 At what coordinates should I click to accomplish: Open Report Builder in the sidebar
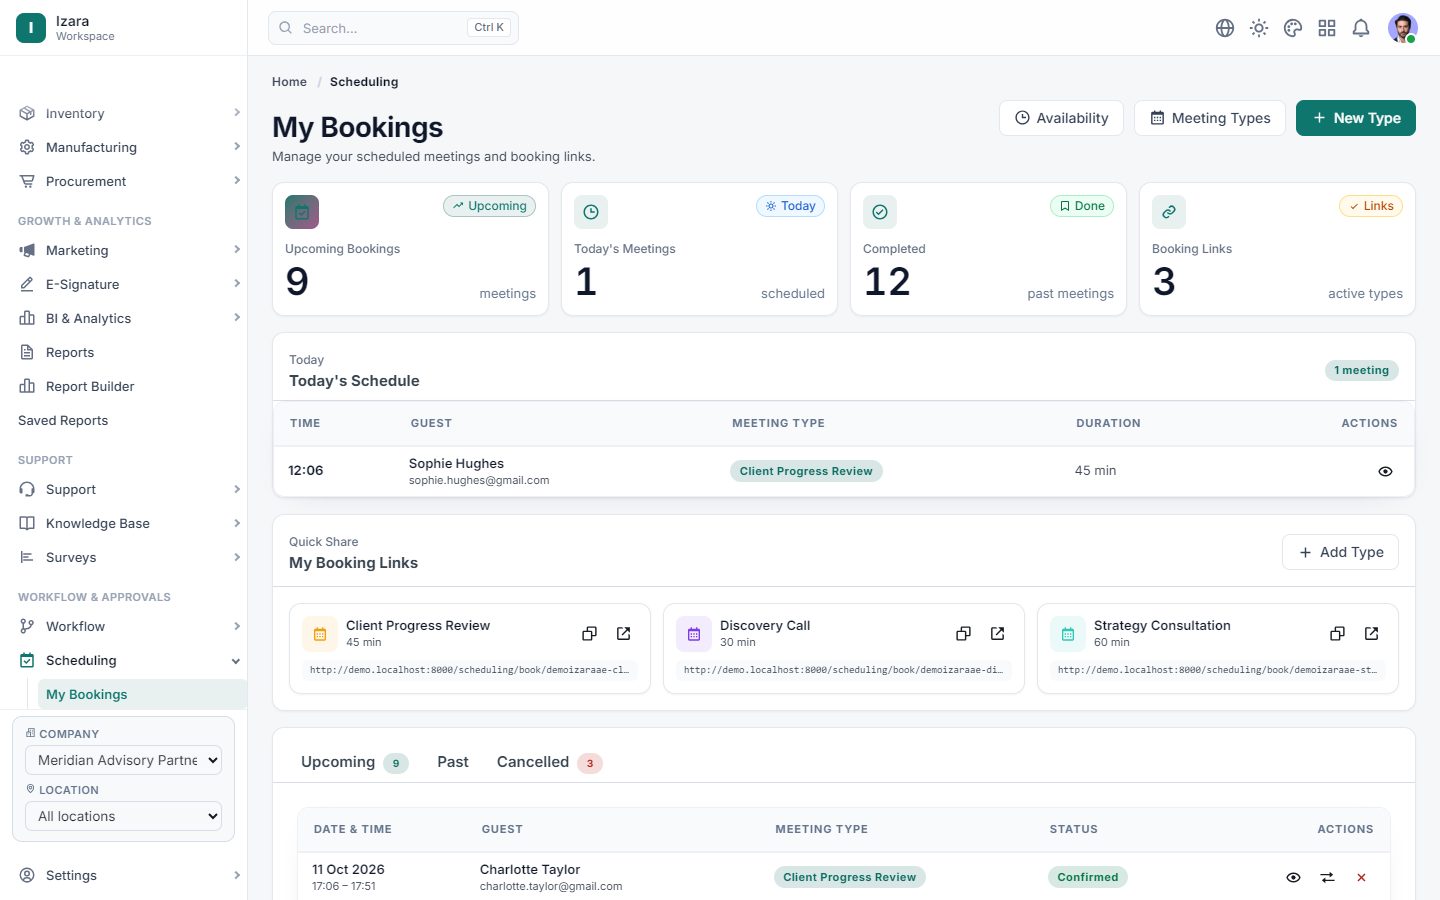[x=124, y=386]
